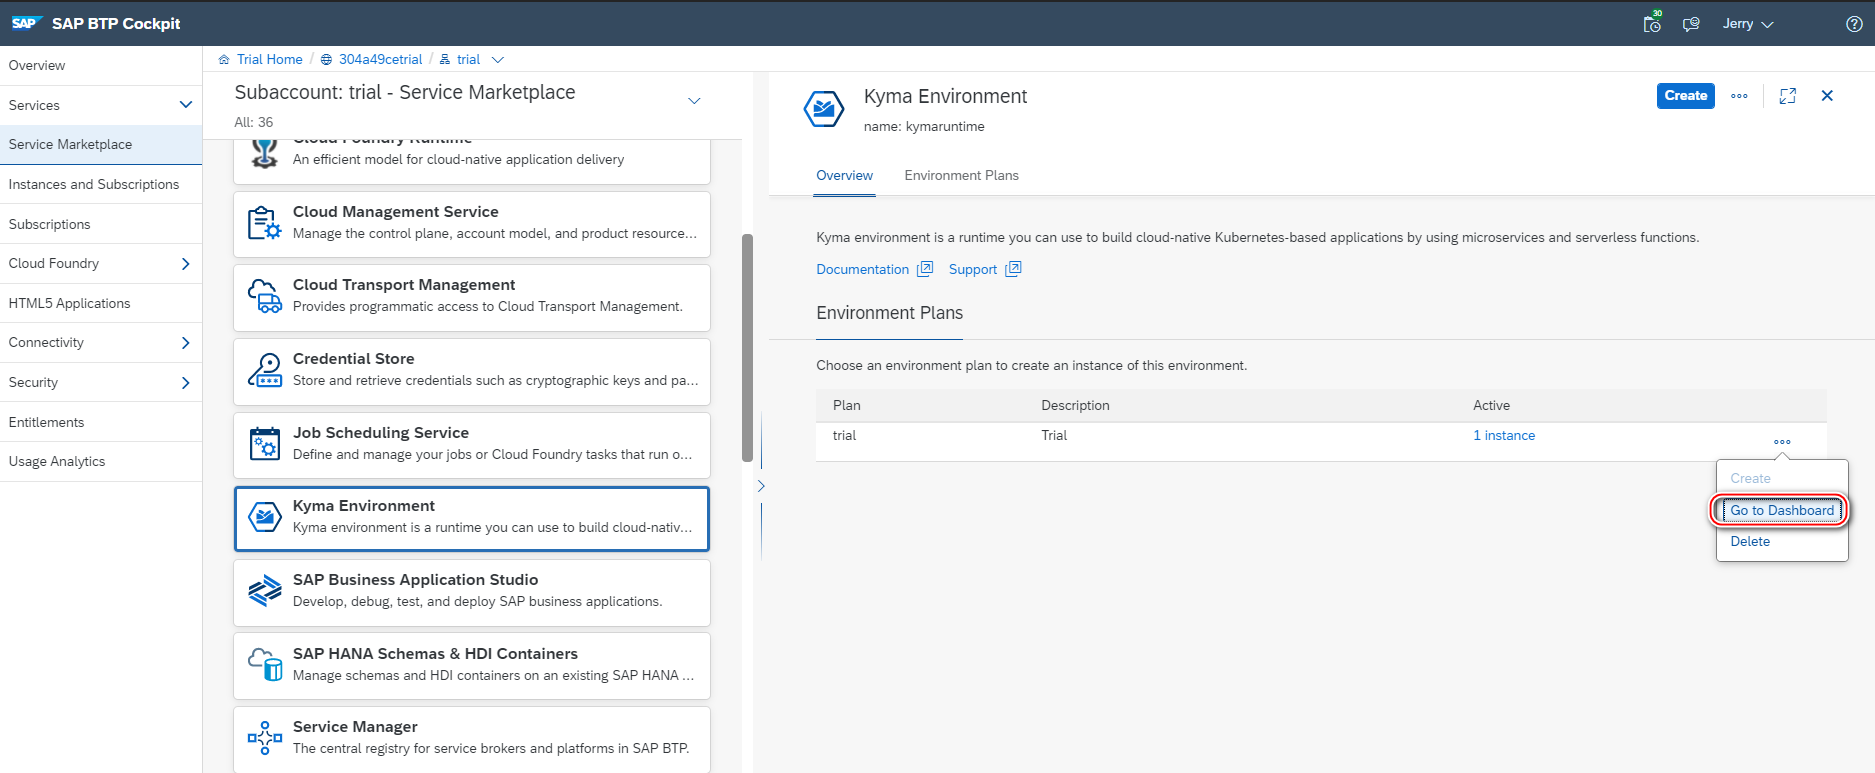Open the help question mark icon
The height and width of the screenshot is (773, 1875).
pyautogui.click(x=1854, y=24)
